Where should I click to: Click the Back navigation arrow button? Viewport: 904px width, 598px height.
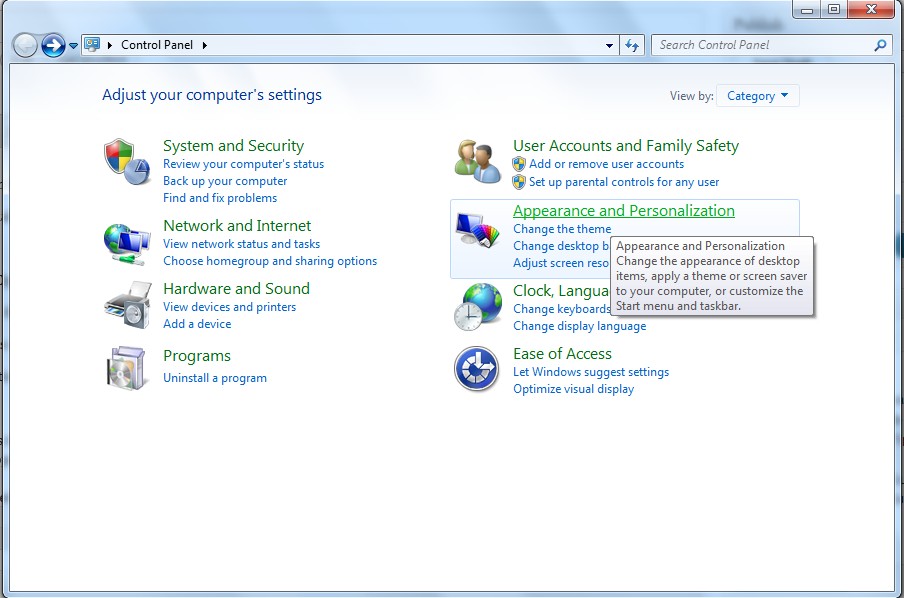pos(25,45)
